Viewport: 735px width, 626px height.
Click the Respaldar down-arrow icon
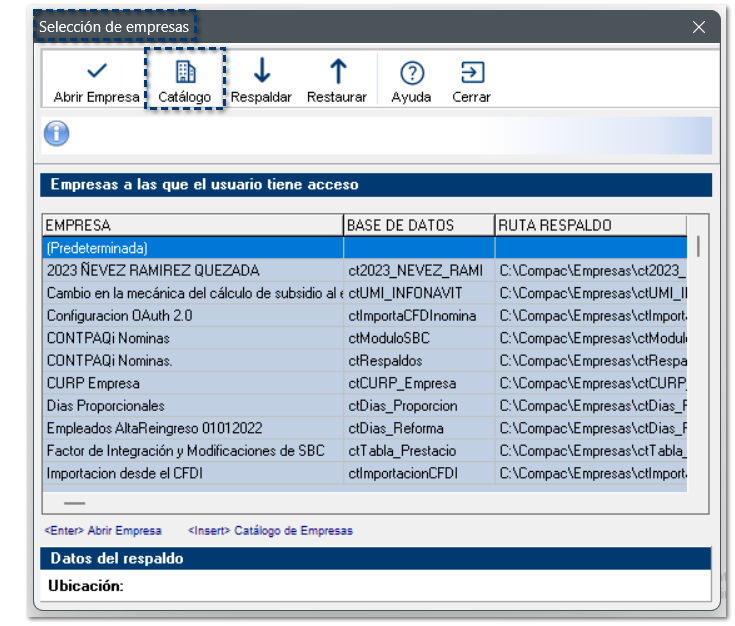point(261,72)
